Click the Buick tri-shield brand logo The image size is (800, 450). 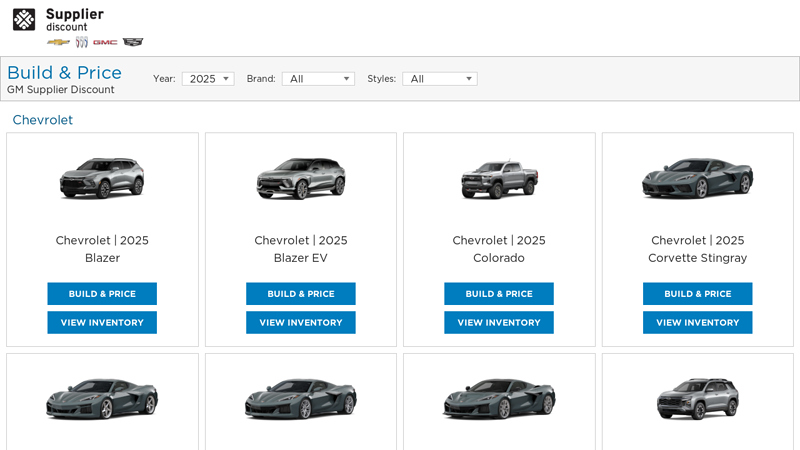tap(82, 42)
